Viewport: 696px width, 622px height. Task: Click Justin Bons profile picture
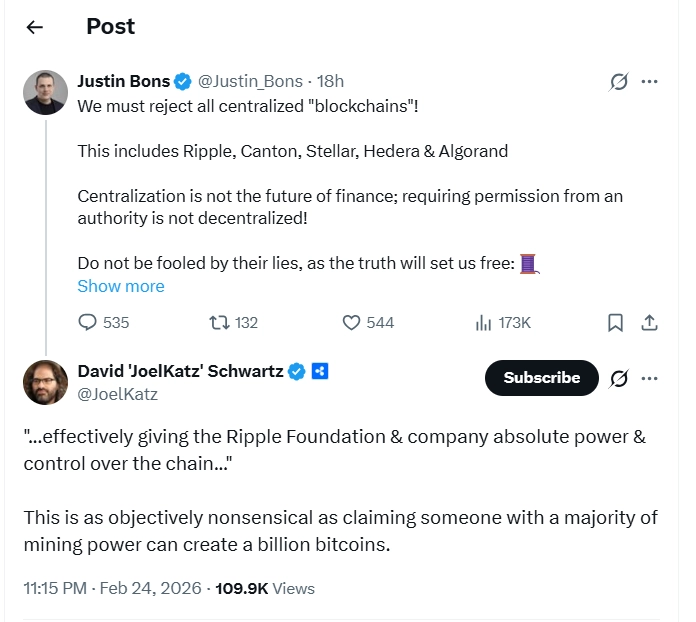[45, 92]
